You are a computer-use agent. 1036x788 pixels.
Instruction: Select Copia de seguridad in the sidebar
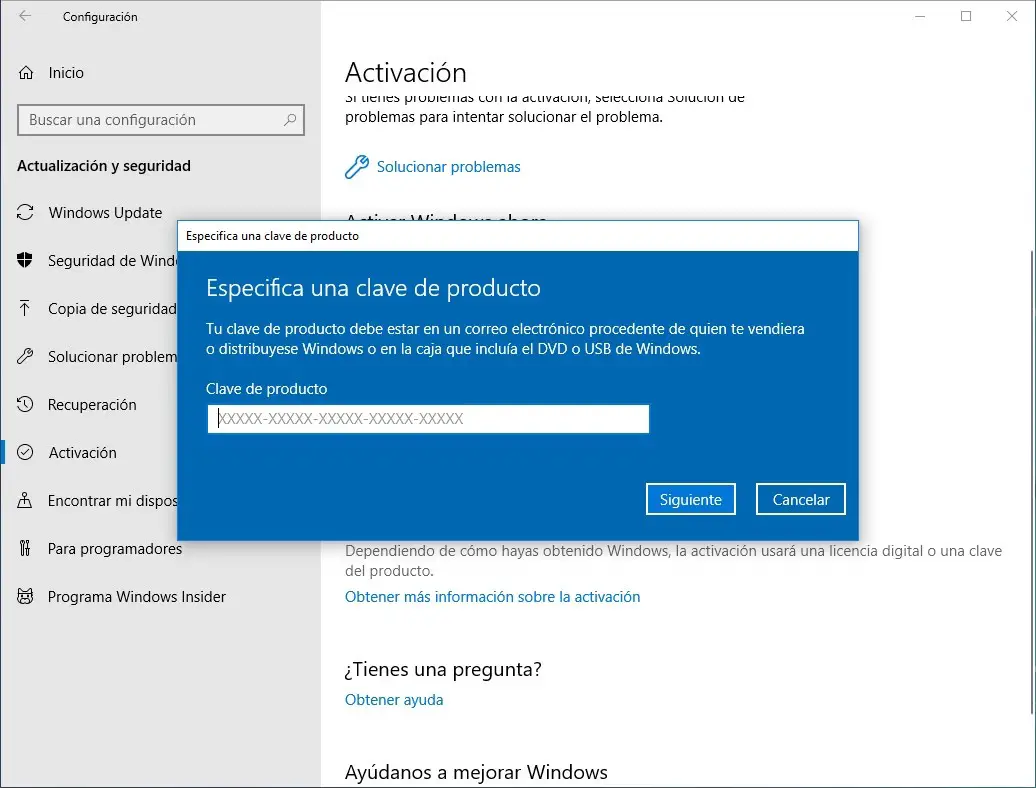click(x=112, y=308)
